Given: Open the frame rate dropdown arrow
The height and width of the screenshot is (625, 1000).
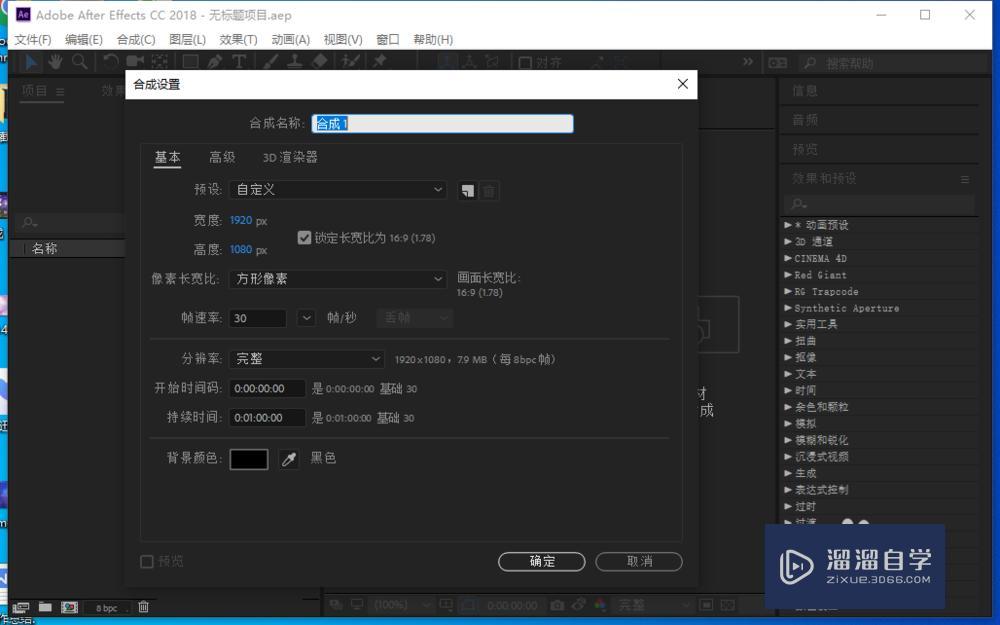Looking at the screenshot, I should tap(306, 318).
